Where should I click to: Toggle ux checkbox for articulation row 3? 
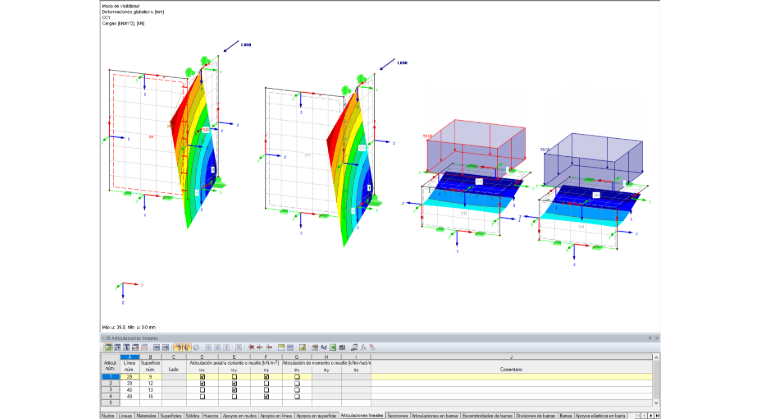click(202, 390)
